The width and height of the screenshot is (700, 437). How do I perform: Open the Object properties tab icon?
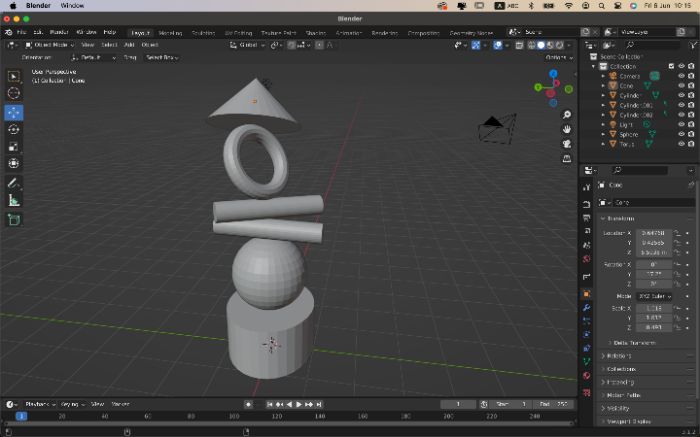click(587, 294)
